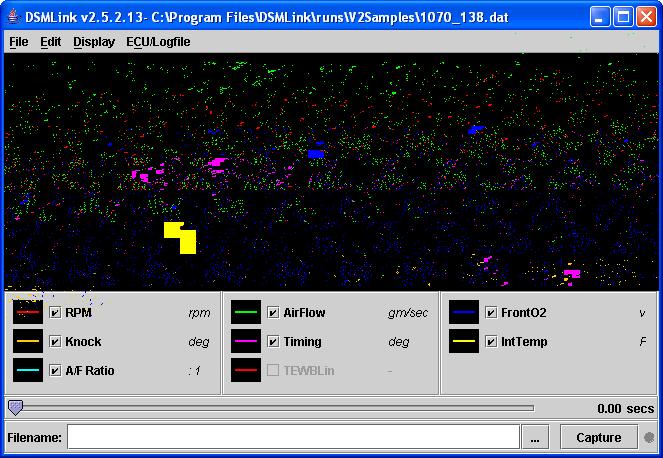Uncheck the RPM checkbox
Screen dimensions: 663x458
tap(55, 312)
